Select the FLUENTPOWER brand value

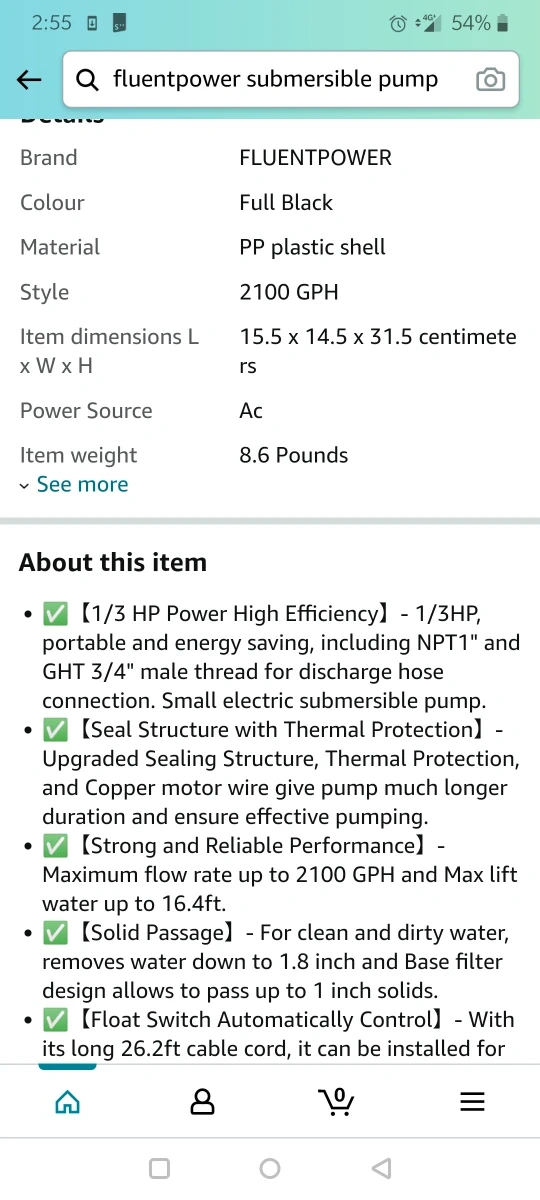tap(316, 157)
